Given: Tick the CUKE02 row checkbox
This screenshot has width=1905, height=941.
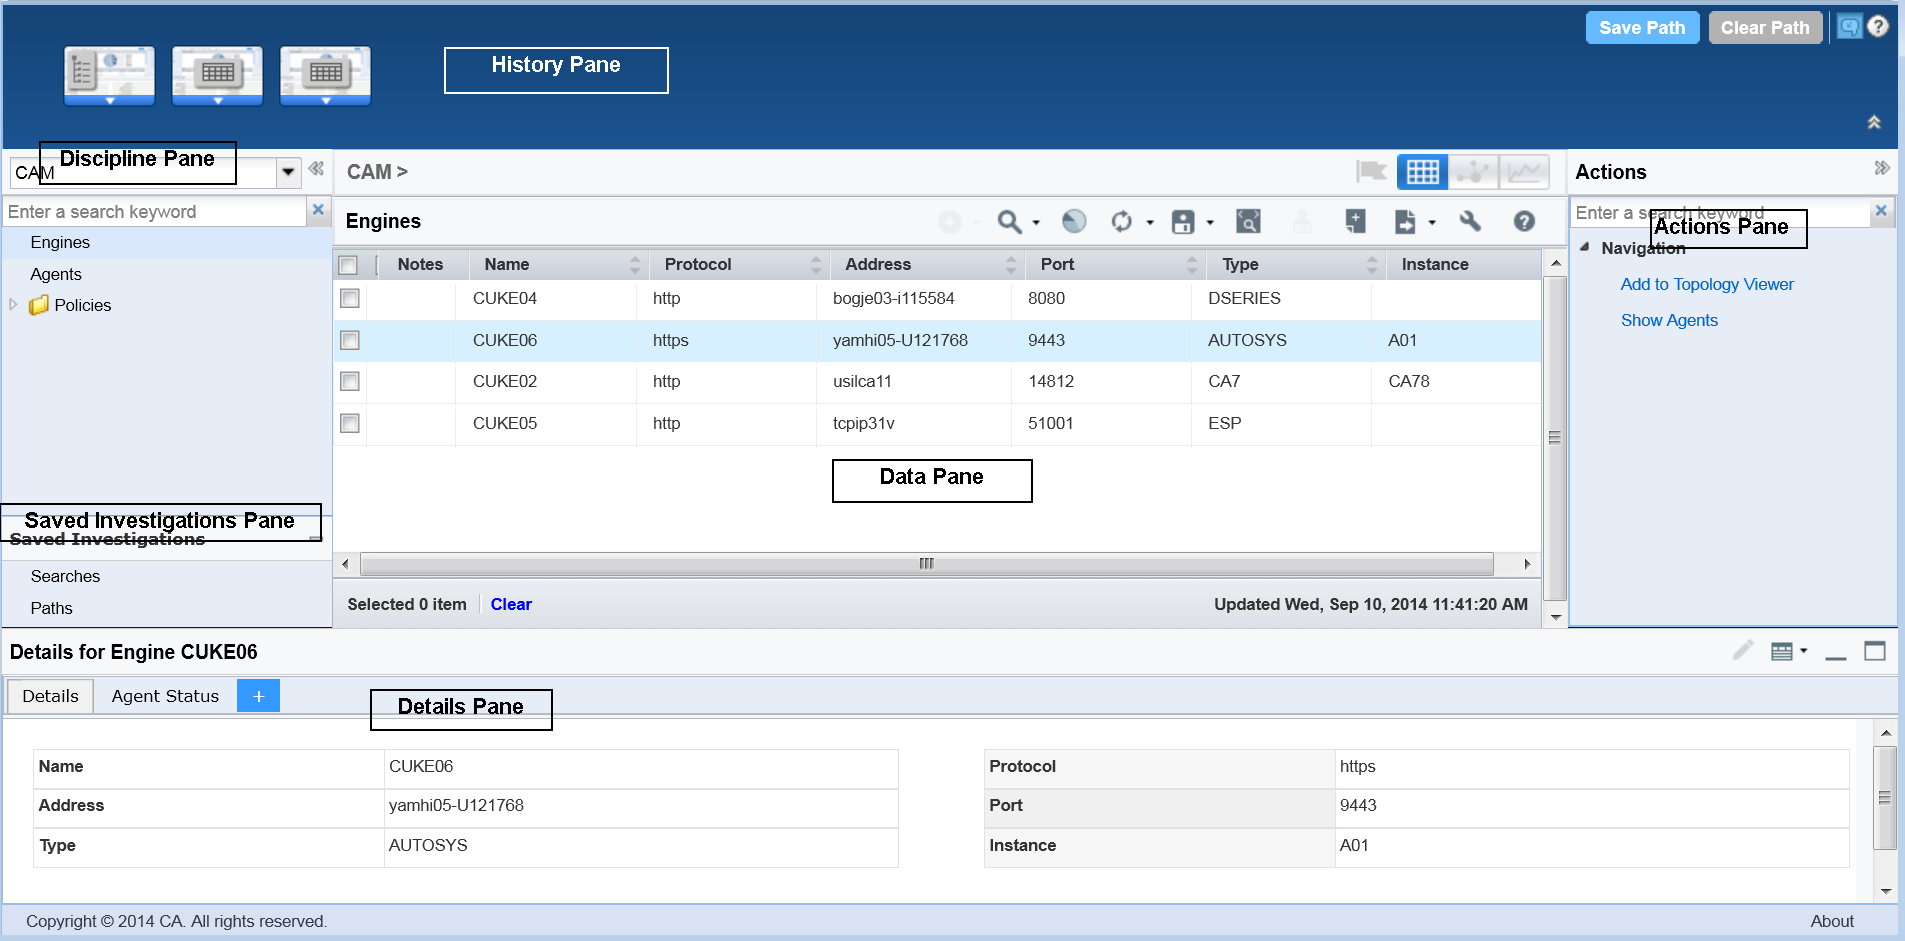Looking at the screenshot, I should [350, 382].
